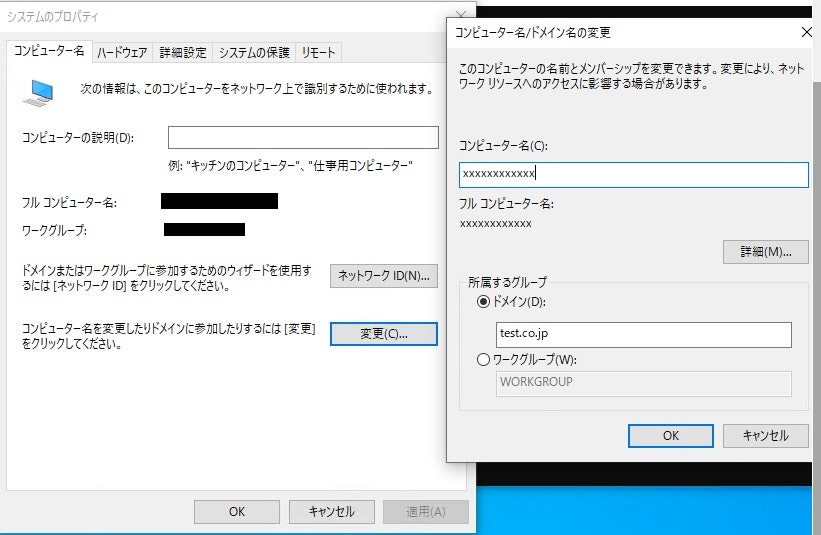Image resolution: width=821 pixels, height=535 pixels.
Task: Click the domain field containing test.co.jp
Action: tap(644, 335)
